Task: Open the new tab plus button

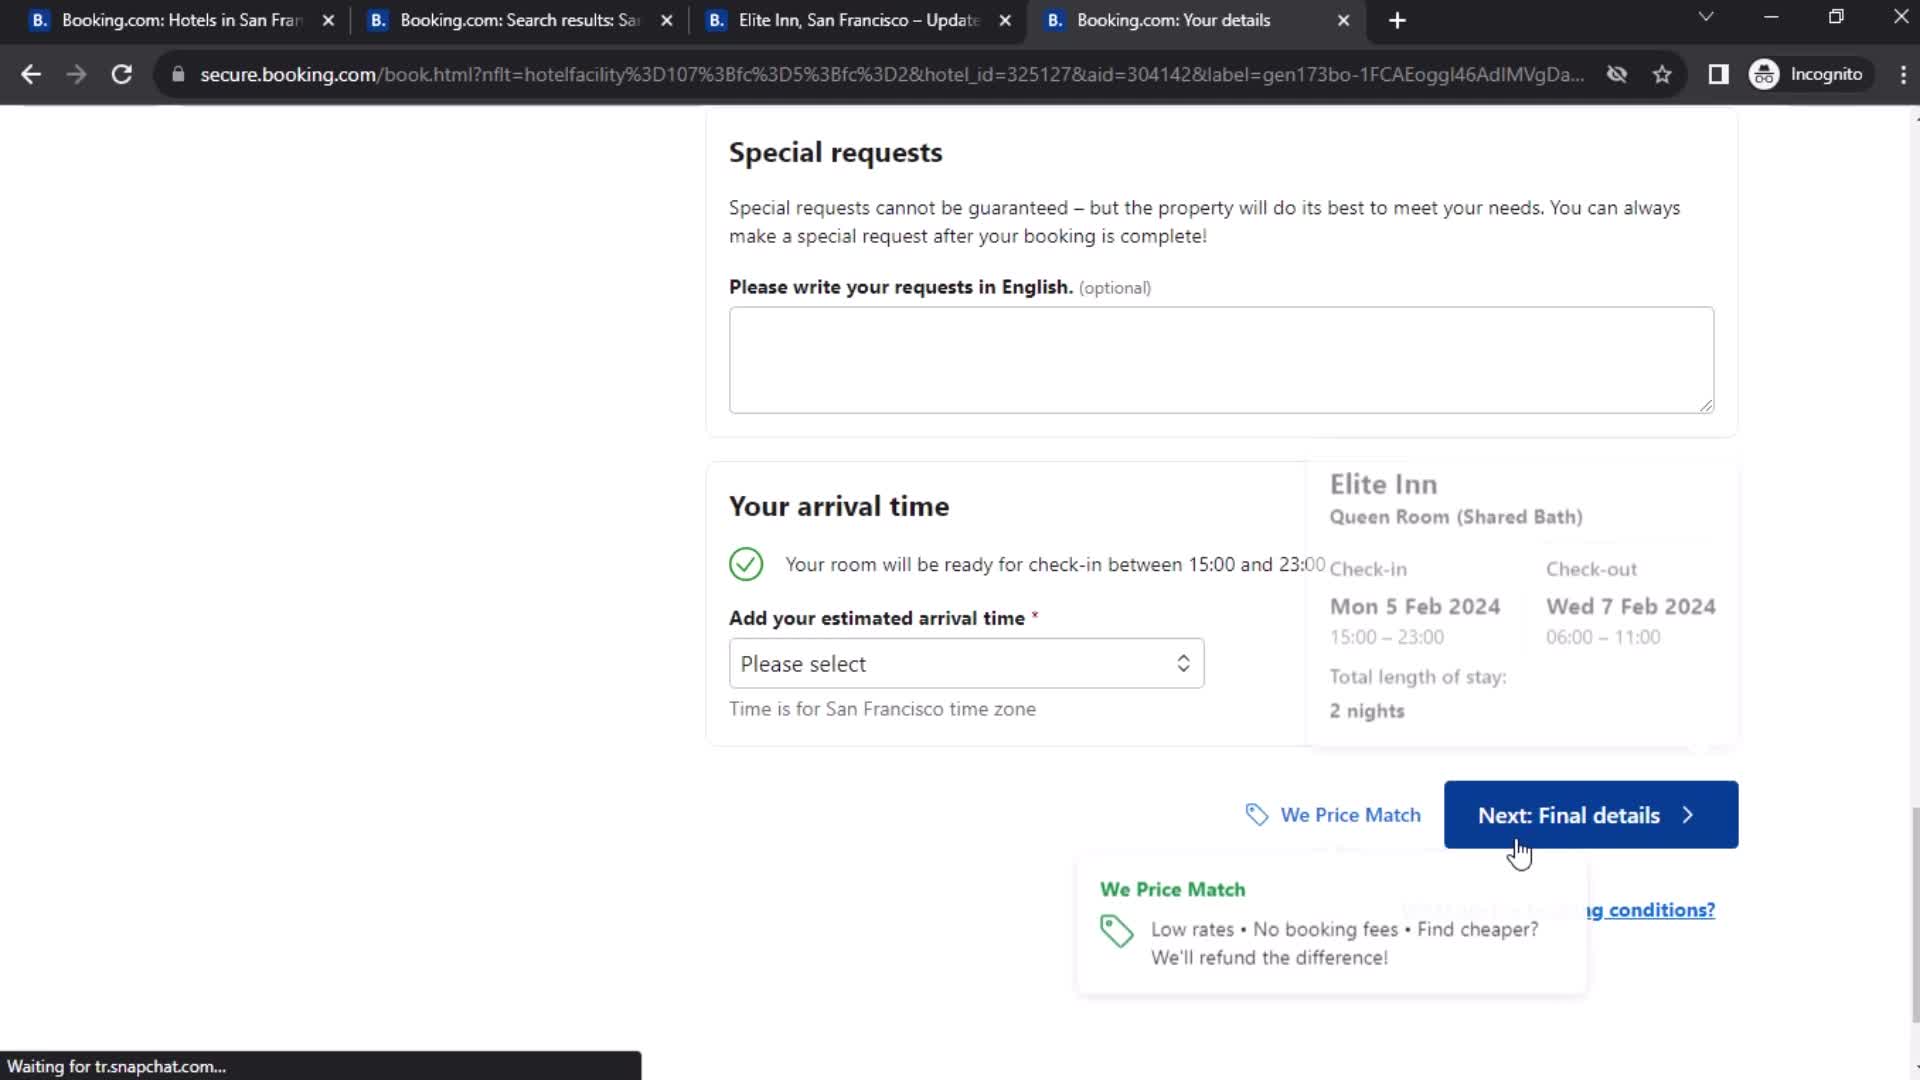Action: coord(1396,20)
